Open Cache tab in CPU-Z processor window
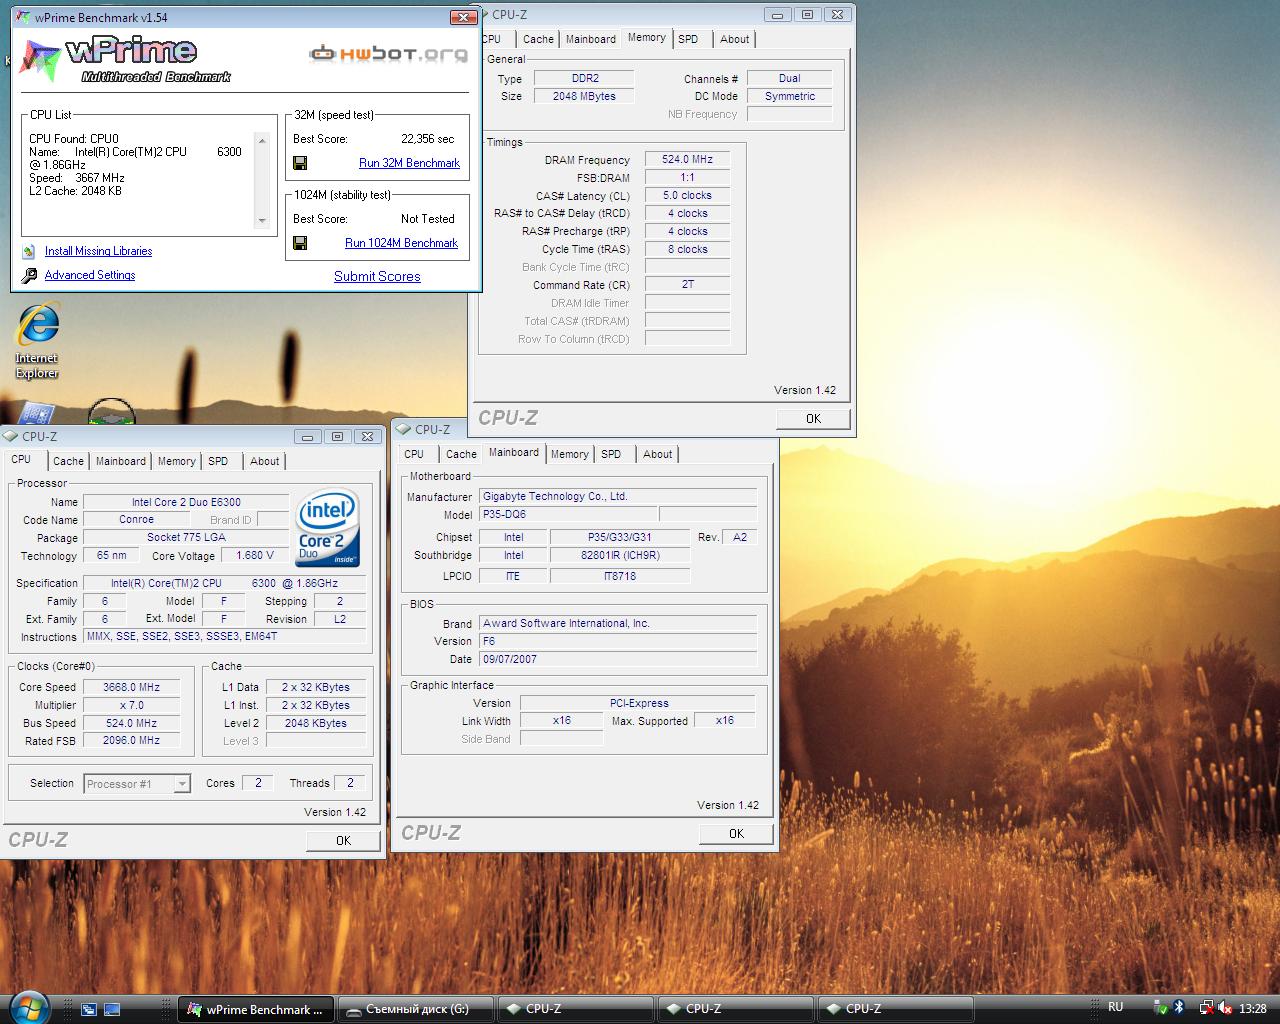 coord(68,461)
